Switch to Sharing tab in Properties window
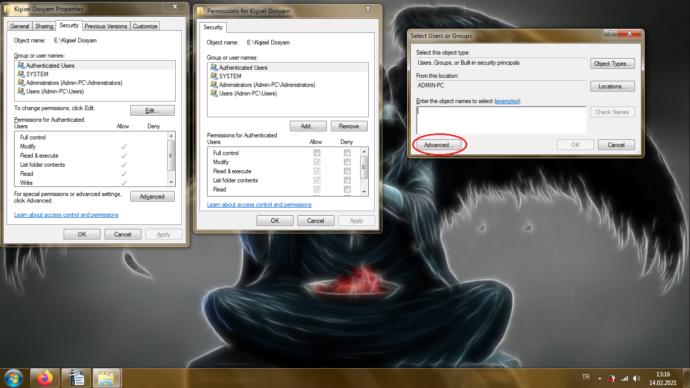Image resolution: width=690 pixels, height=388 pixels. point(44,26)
